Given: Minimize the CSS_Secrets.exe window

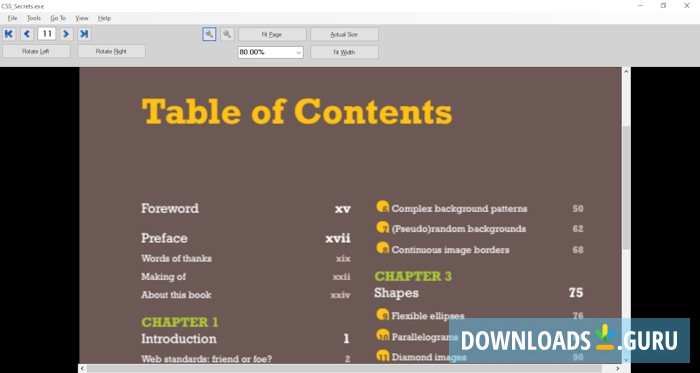Looking at the screenshot, I should click(x=640, y=5).
